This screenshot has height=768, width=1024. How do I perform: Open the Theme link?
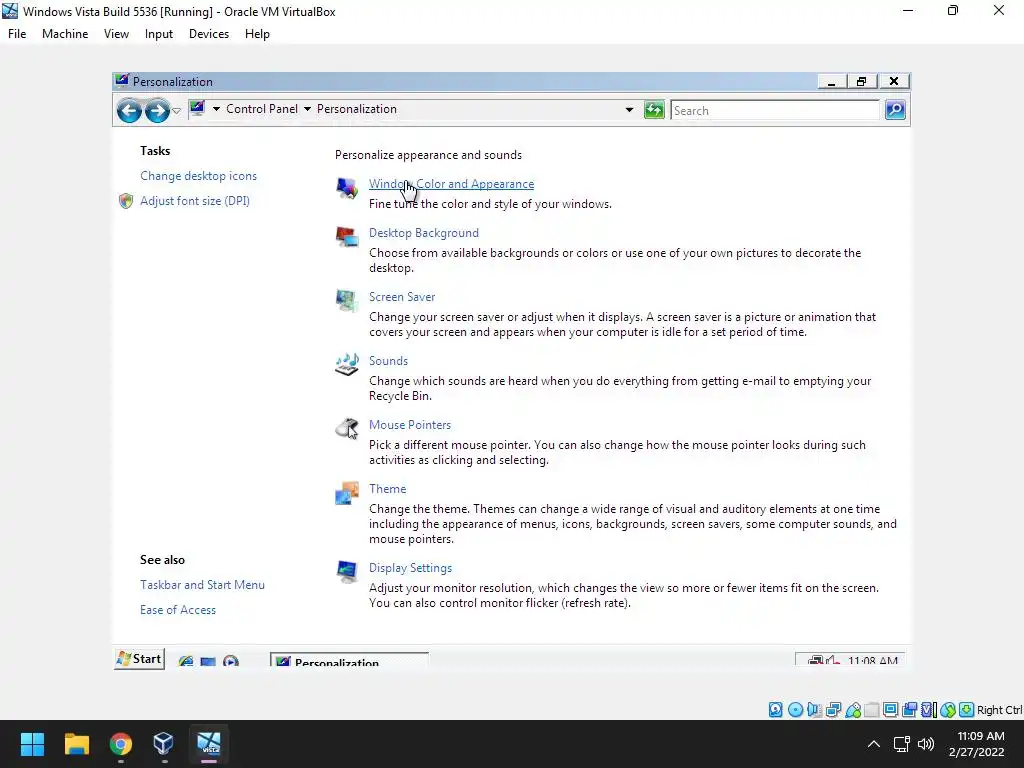point(387,489)
